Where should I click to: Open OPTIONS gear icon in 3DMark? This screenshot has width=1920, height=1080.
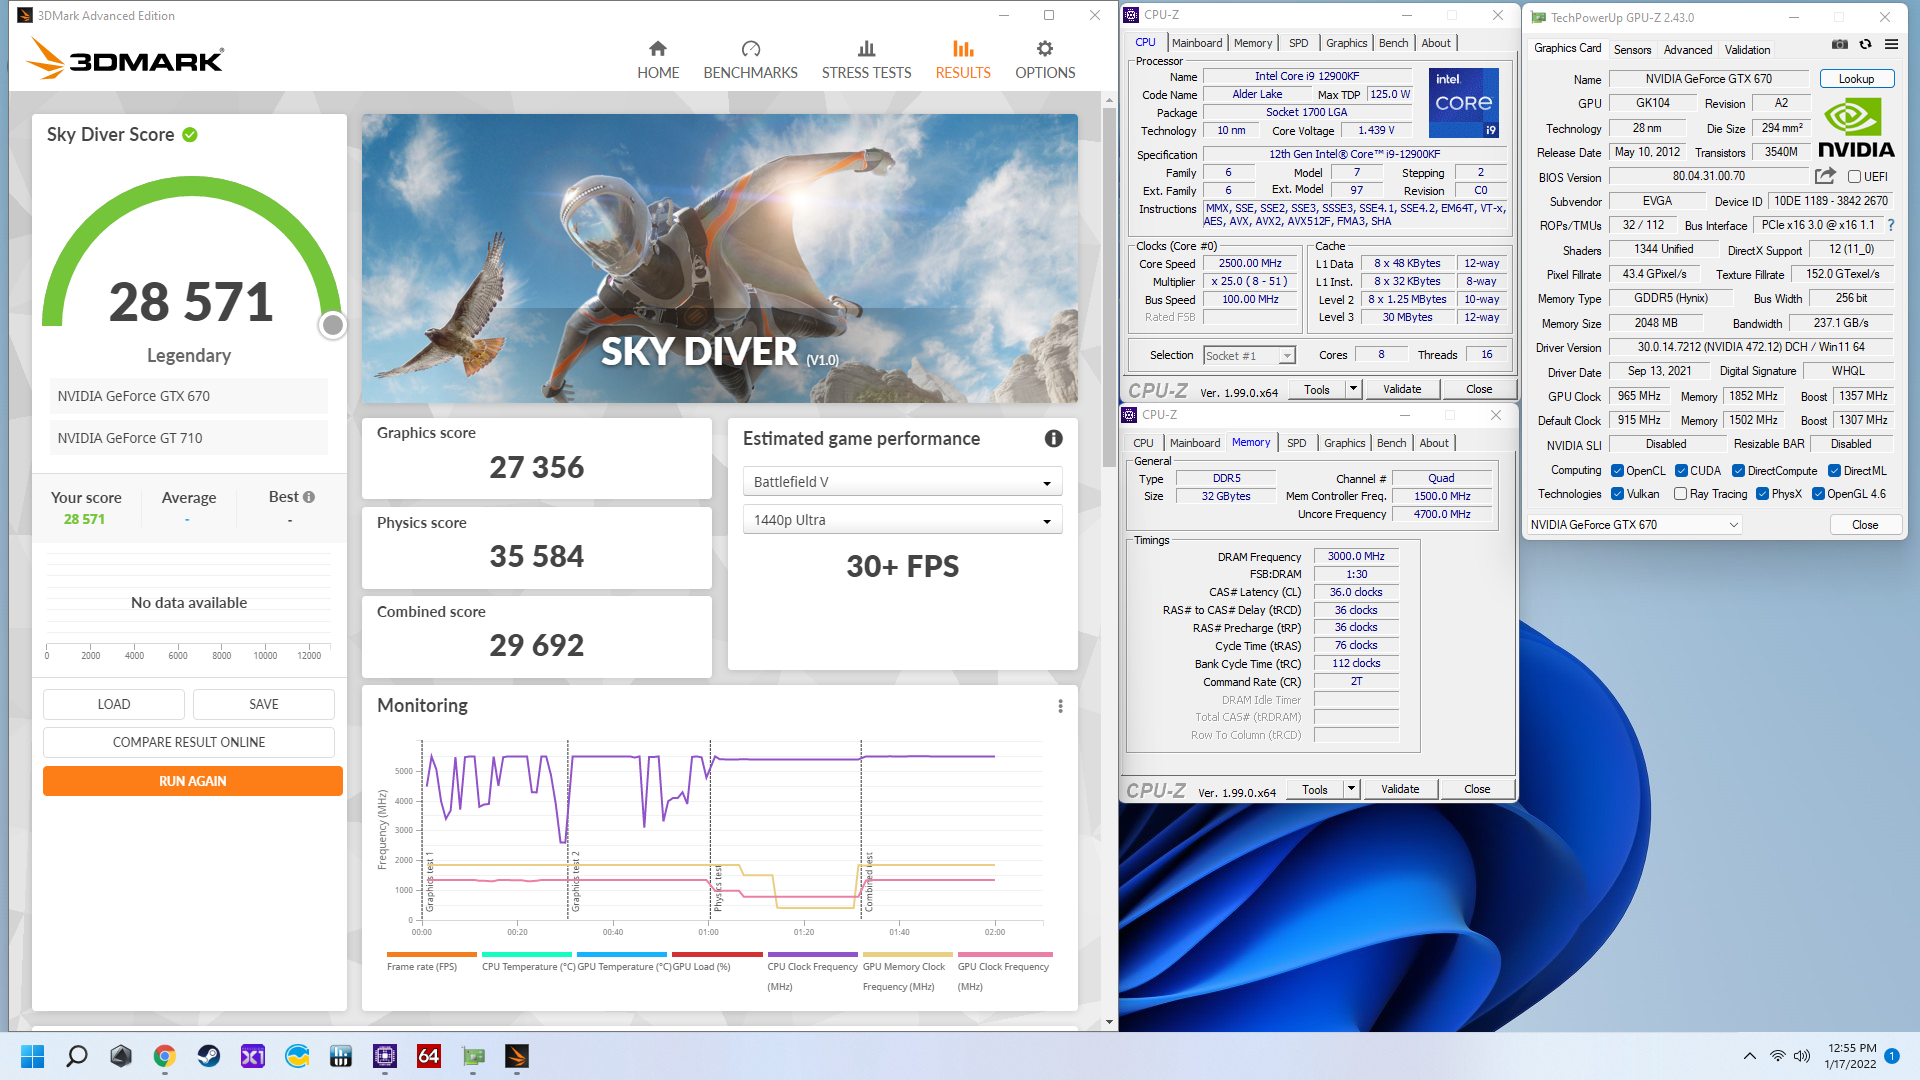pos(1045,48)
